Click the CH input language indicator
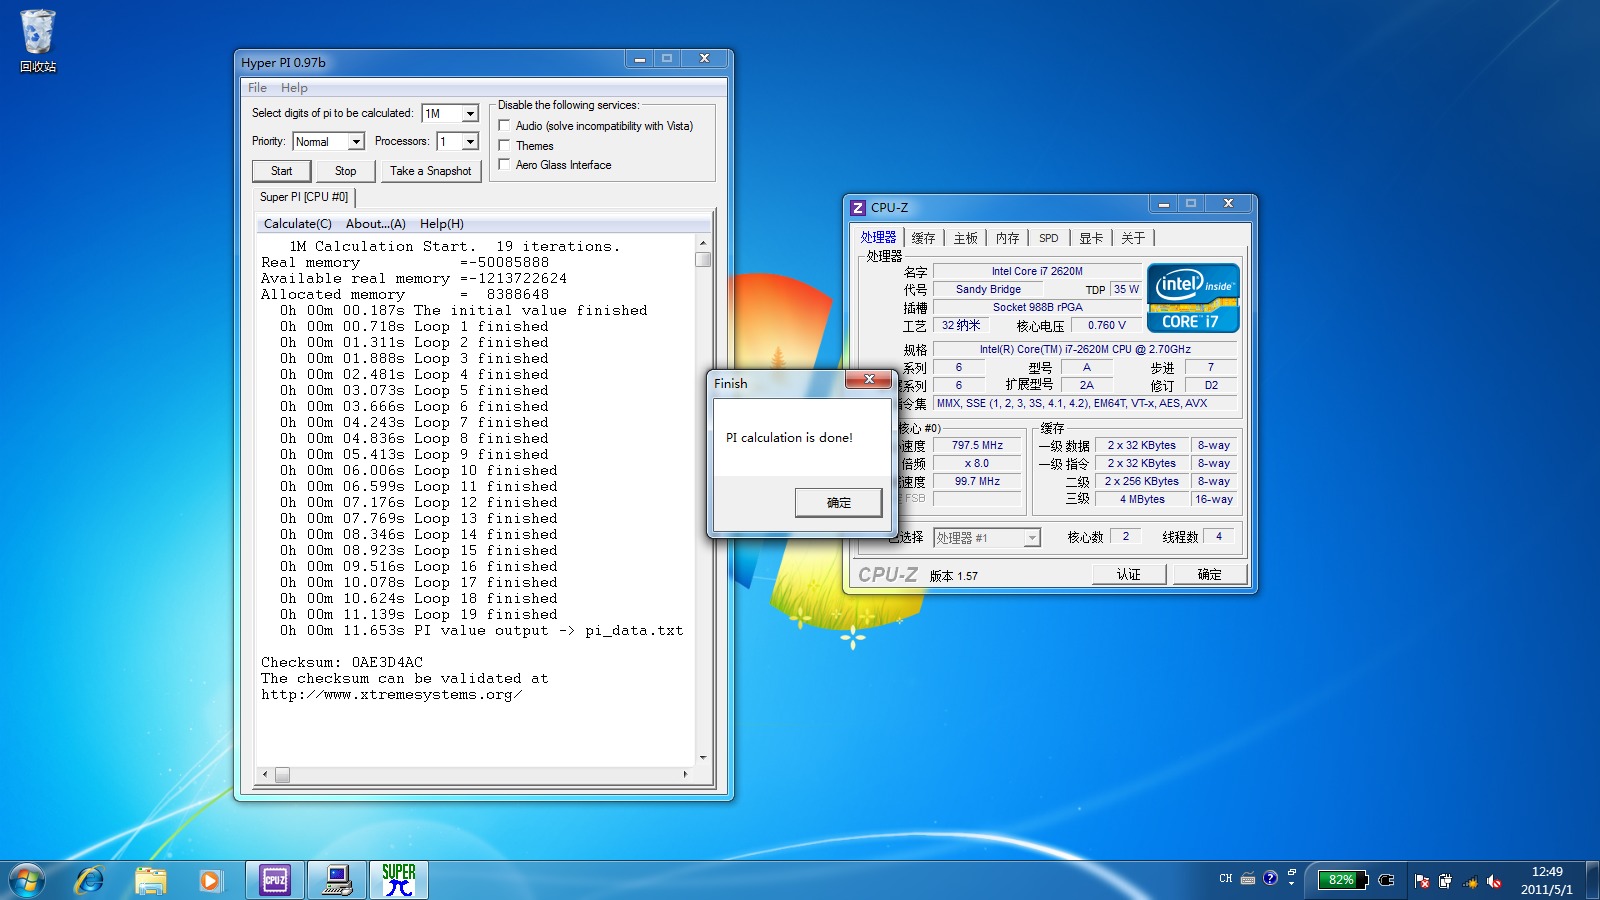The image size is (1600, 900). 1225,879
